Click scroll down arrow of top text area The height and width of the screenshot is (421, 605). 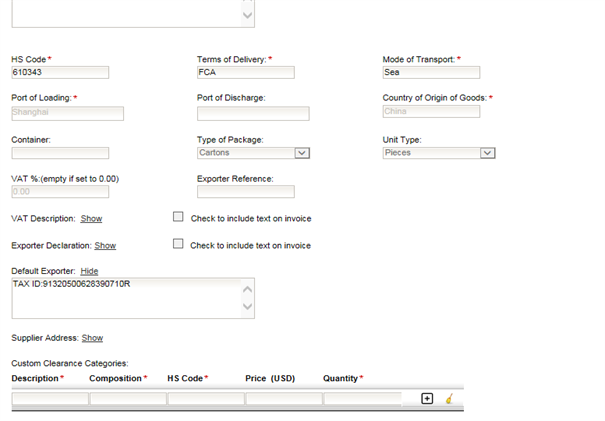point(248,15)
